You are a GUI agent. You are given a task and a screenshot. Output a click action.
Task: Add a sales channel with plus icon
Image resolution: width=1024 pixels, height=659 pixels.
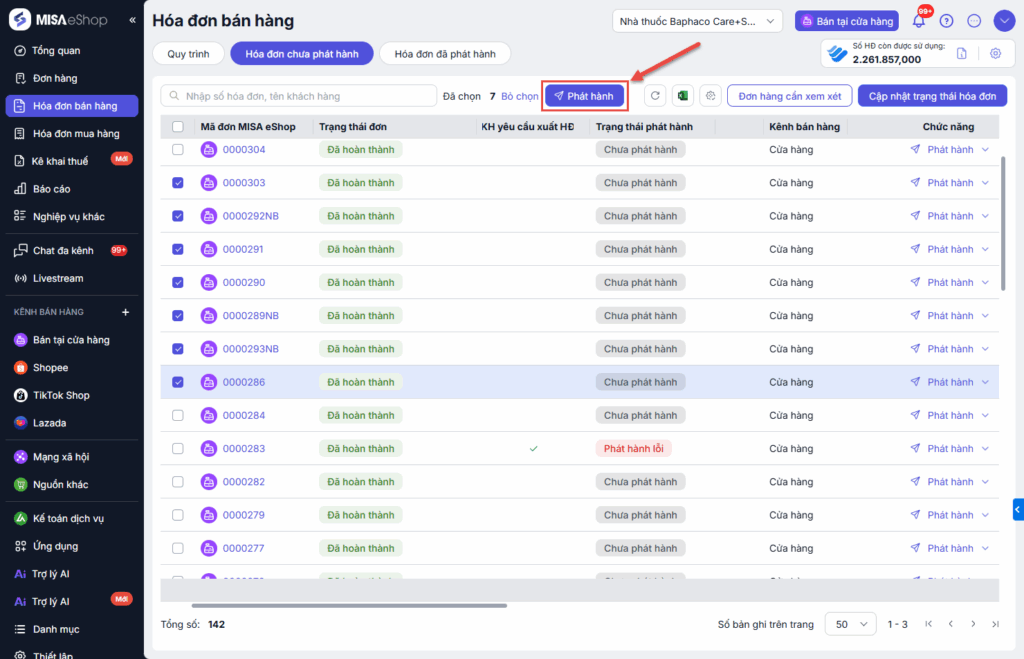(x=125, y=312)
